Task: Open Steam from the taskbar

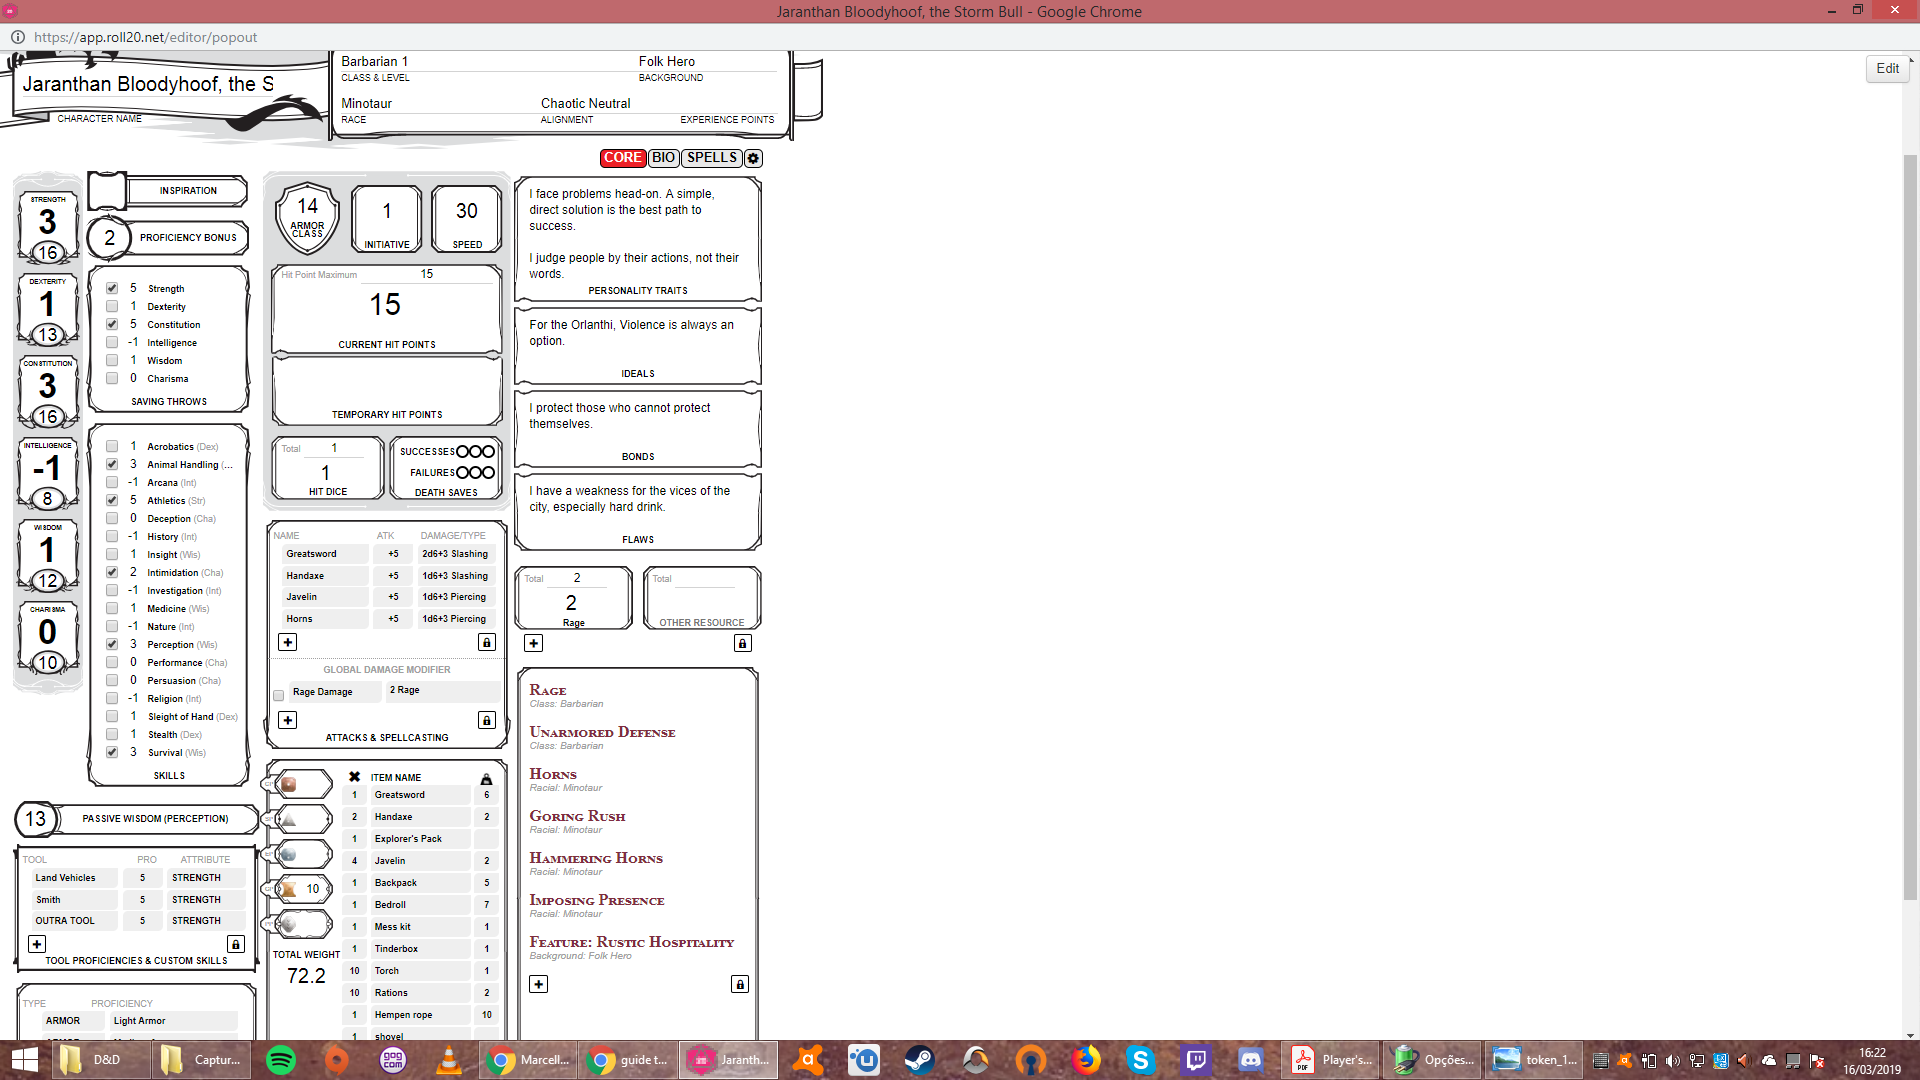Action: (920, 1060)
